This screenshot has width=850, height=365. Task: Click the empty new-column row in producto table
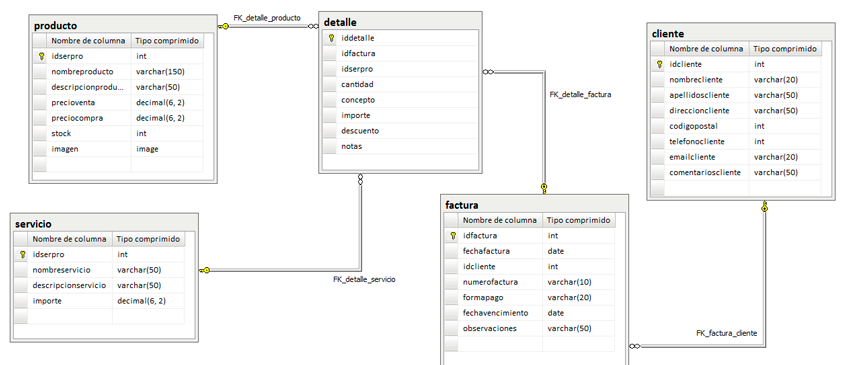(x=118, y=164)
